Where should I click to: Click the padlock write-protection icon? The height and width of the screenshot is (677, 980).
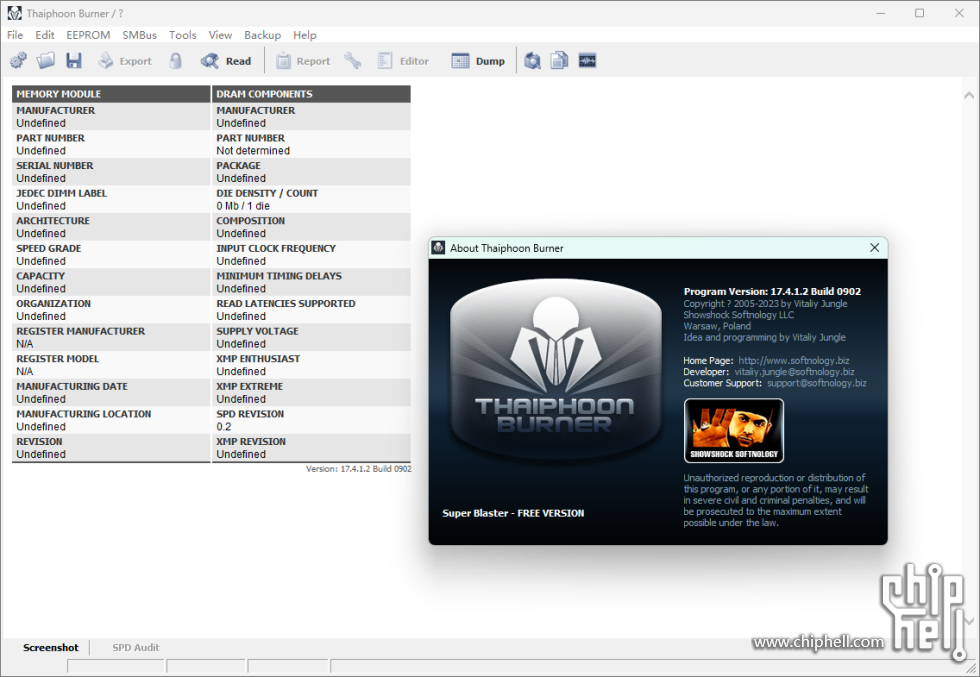point(176,61)
